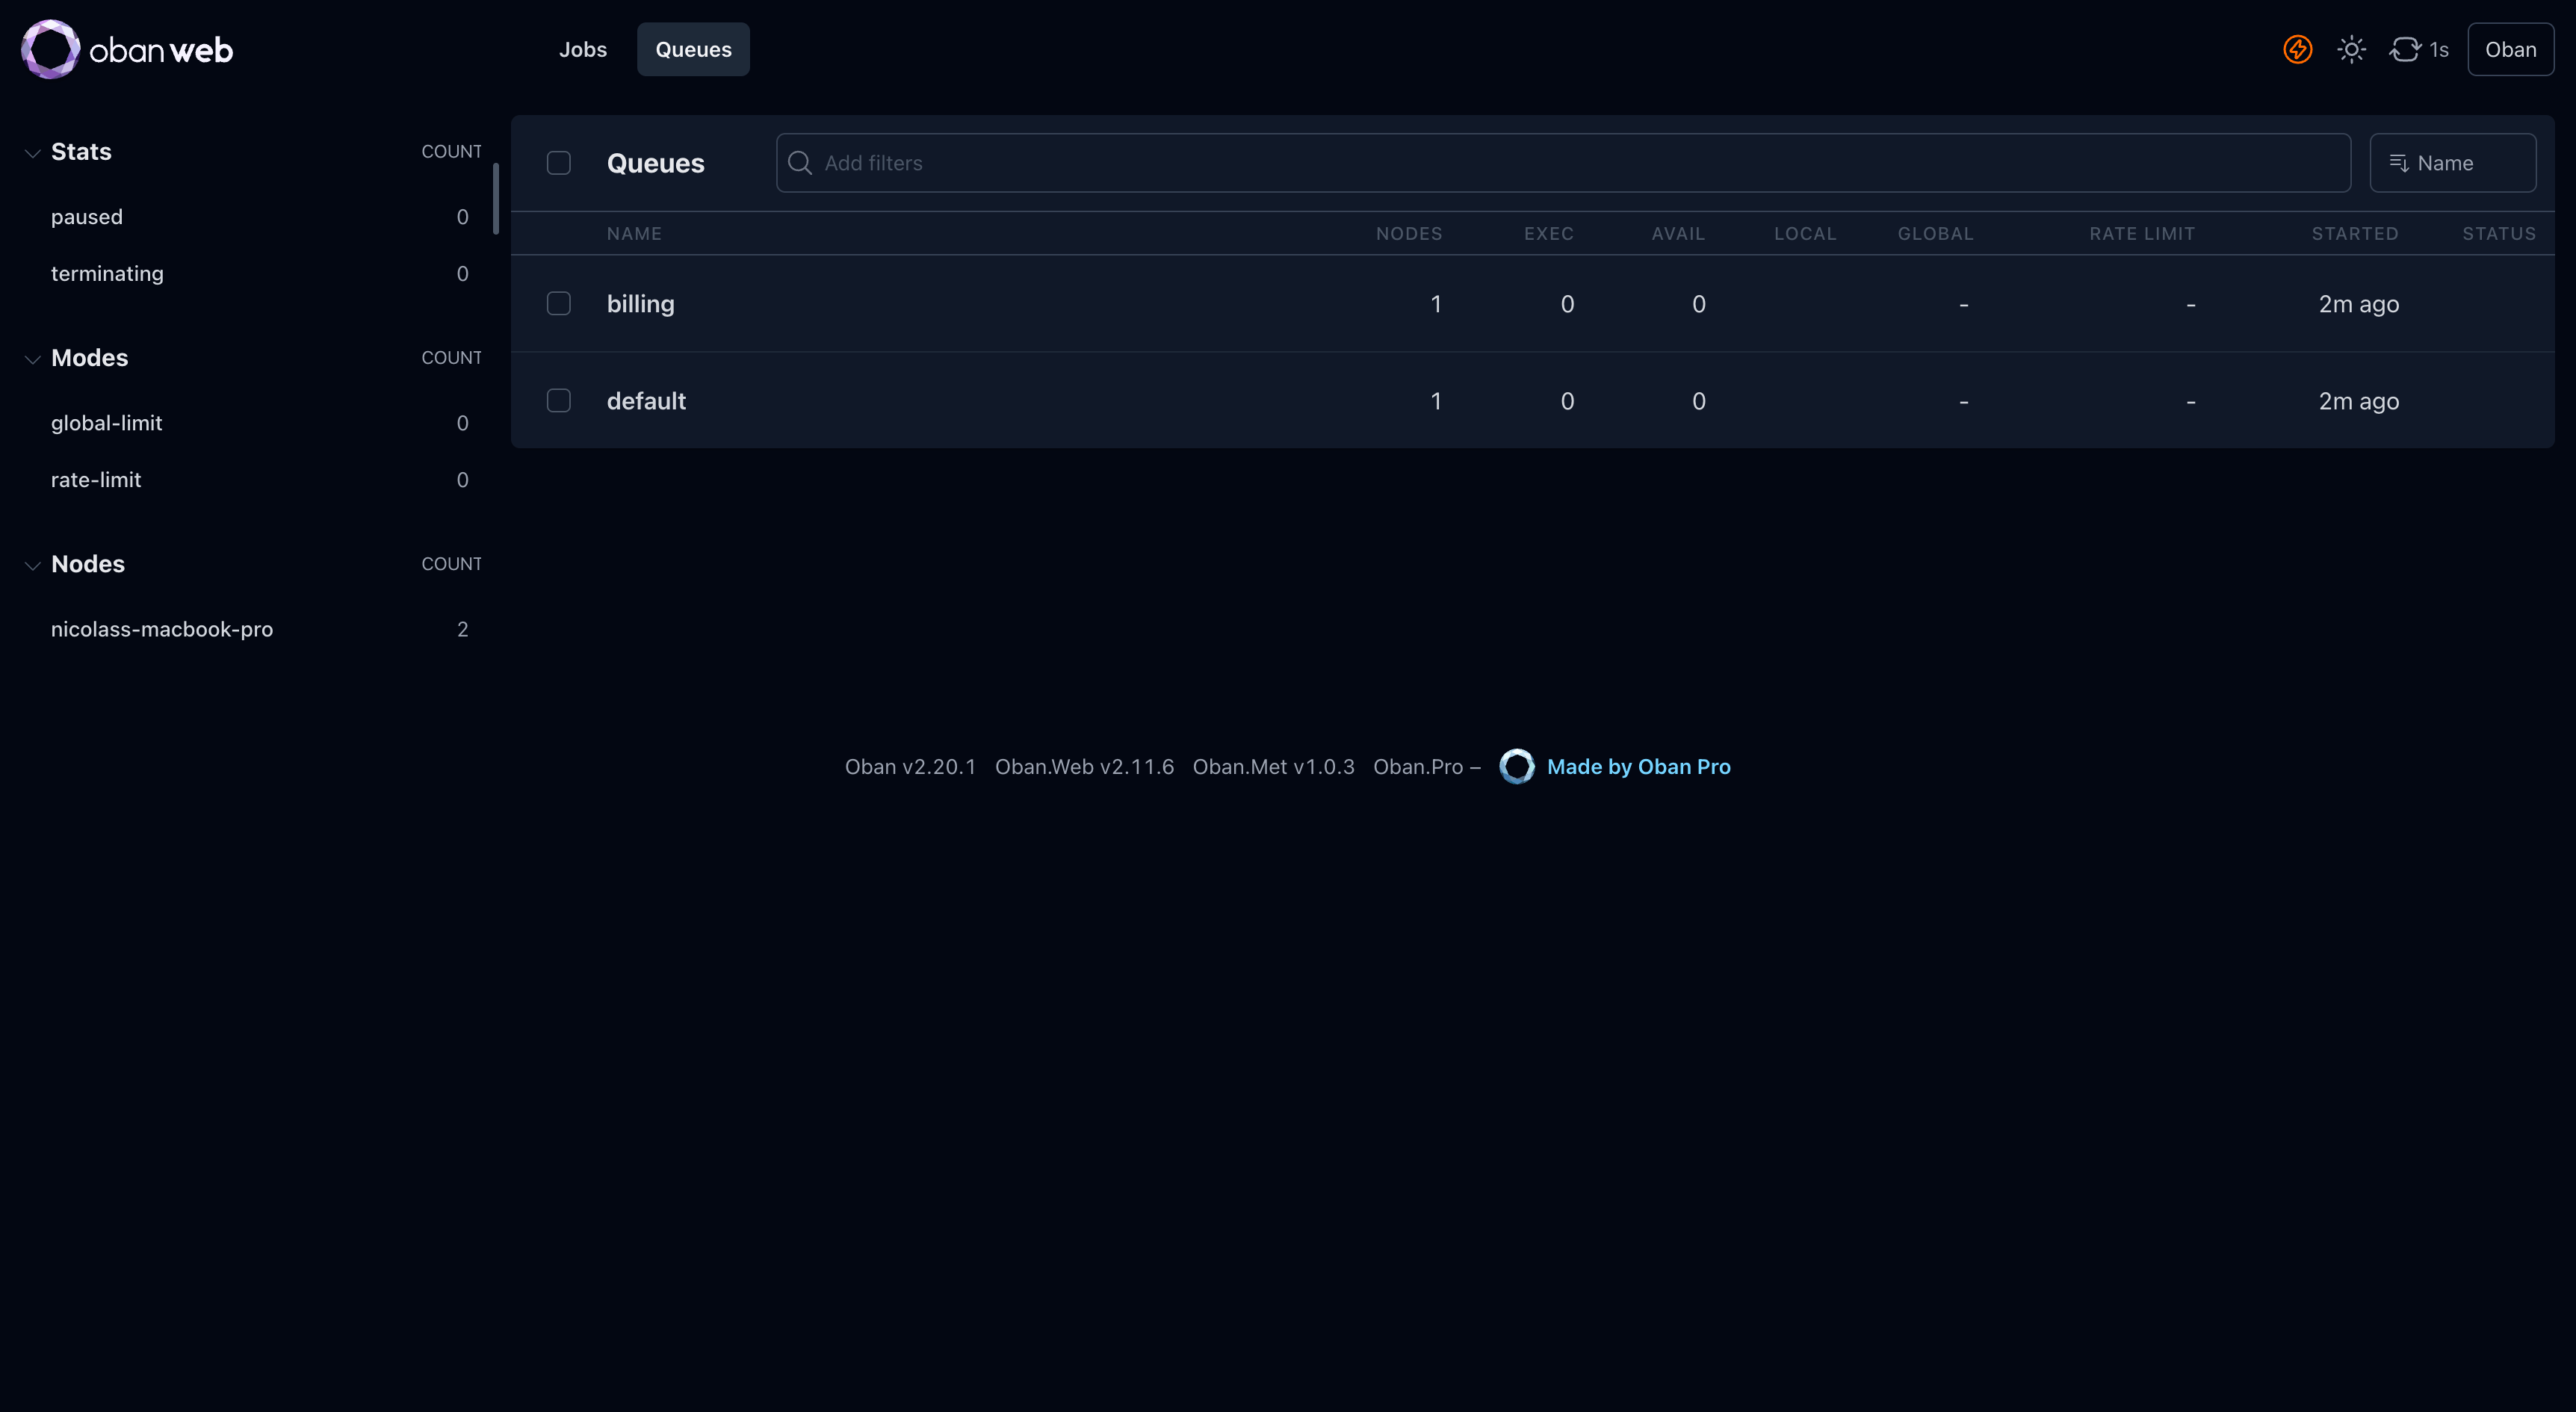2576x1412 pixels.
Task: Open the Made by Oban Pro link
Action: (1639, 766)
